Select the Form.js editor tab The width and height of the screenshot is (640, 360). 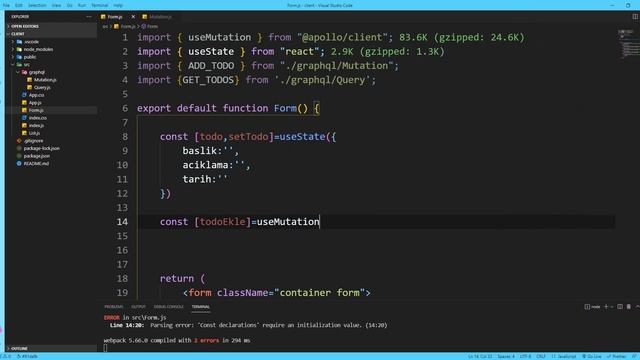click(114, 17)
